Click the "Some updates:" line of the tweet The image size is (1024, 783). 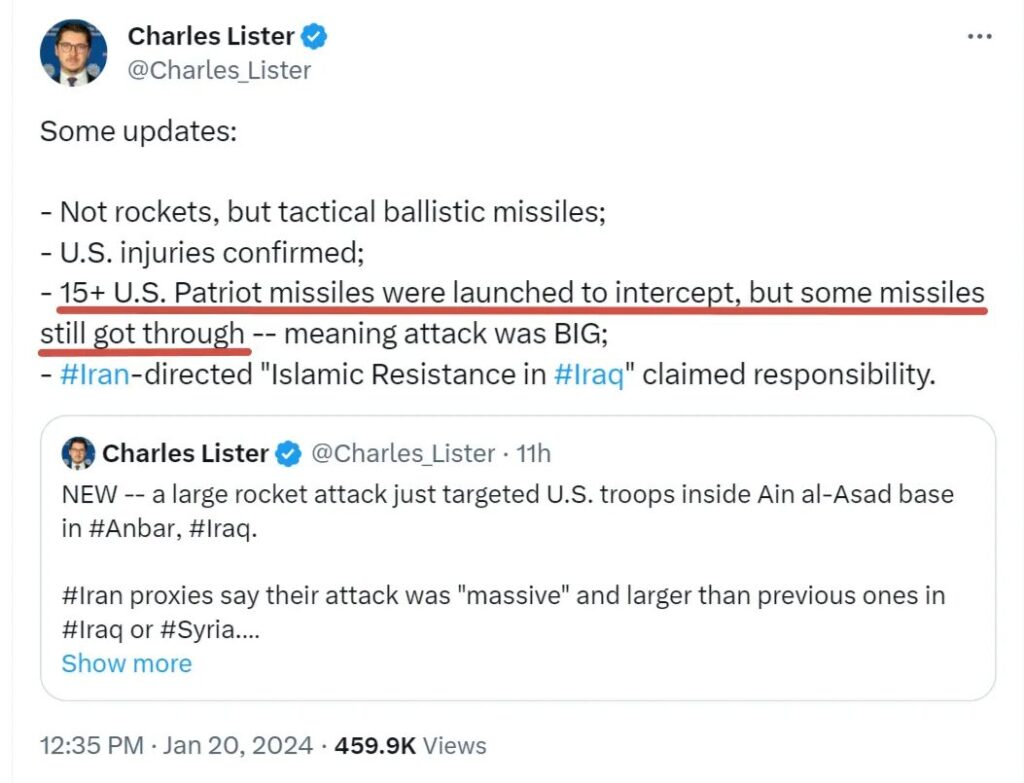[138, 131]
